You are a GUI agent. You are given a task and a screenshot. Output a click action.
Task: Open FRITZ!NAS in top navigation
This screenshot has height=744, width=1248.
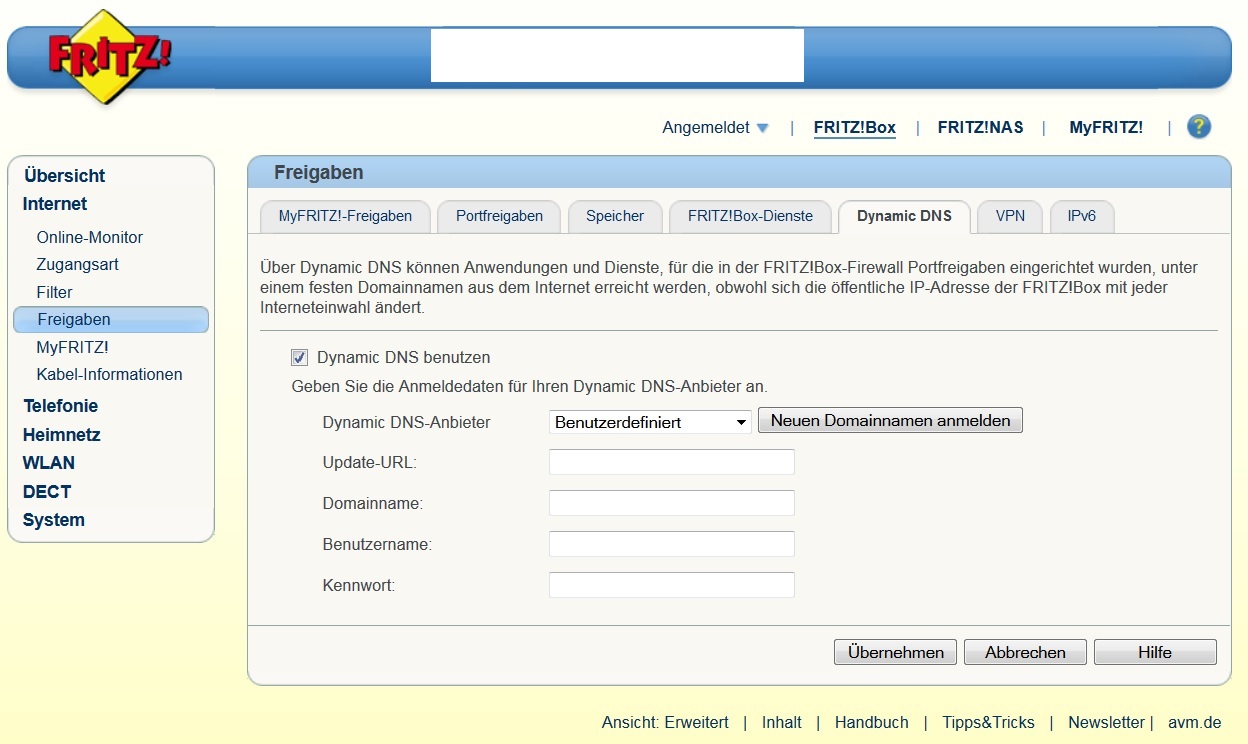point(980,128)
